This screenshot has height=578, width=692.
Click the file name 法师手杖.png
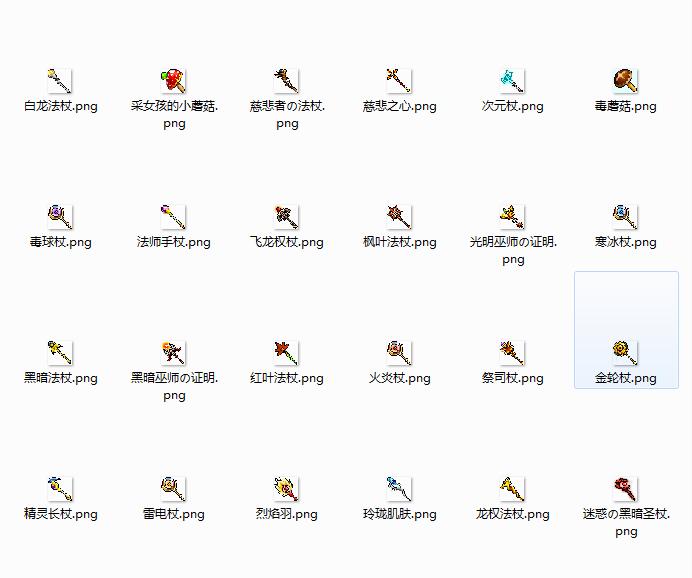click(173, 242)
